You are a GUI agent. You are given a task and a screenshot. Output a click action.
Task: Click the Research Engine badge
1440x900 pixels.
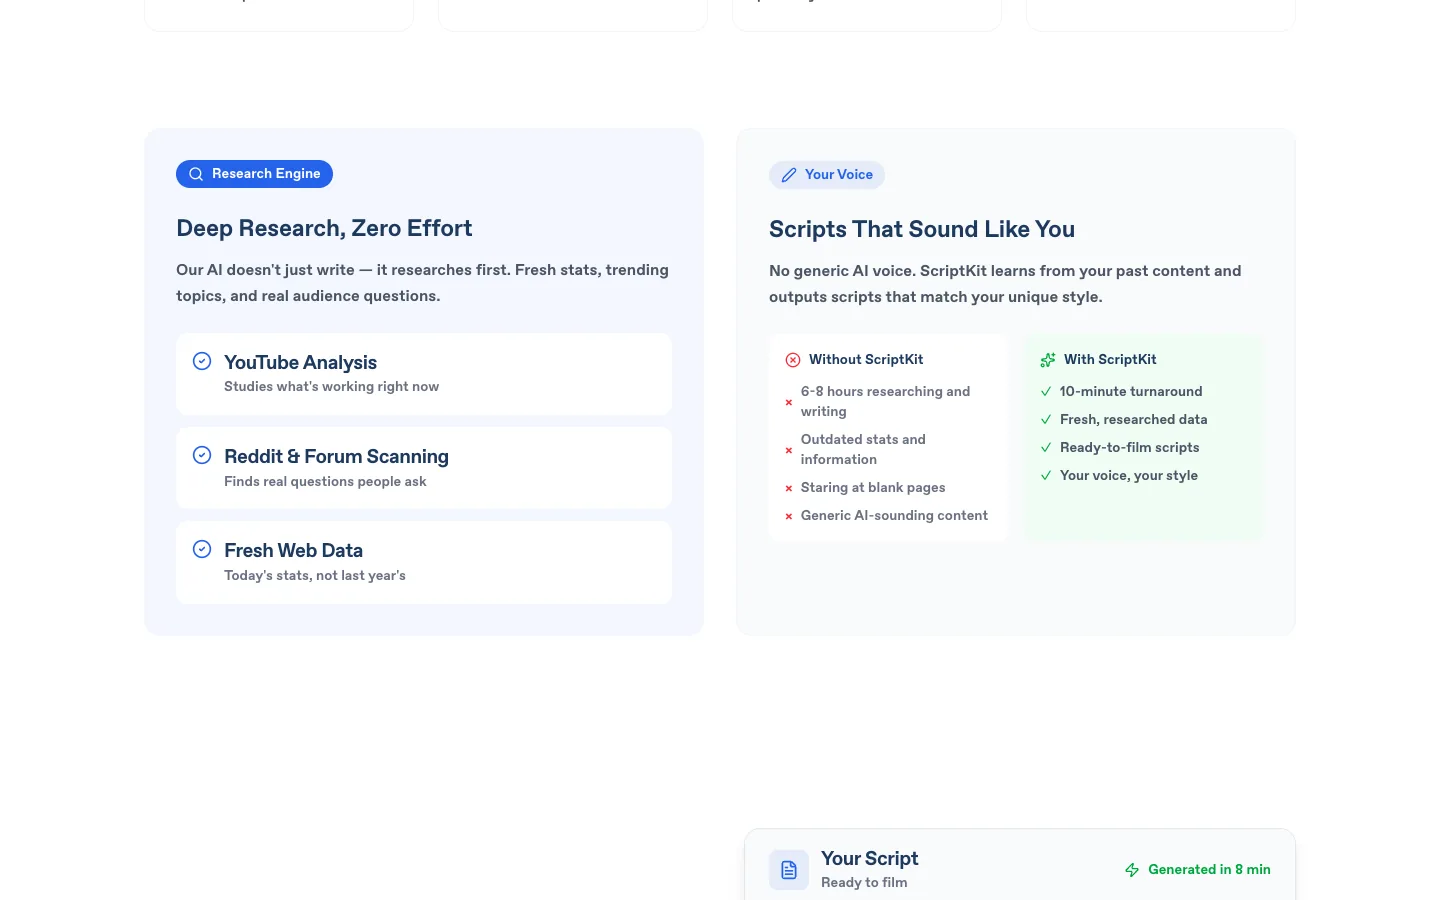(254, 174)
